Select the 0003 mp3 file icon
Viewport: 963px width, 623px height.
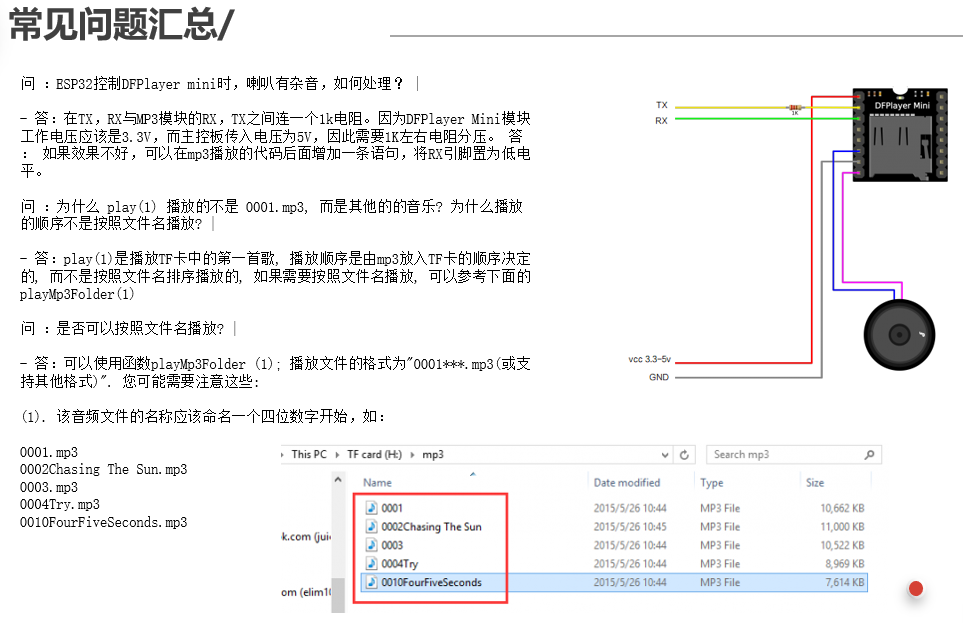(x=371, y=544)
